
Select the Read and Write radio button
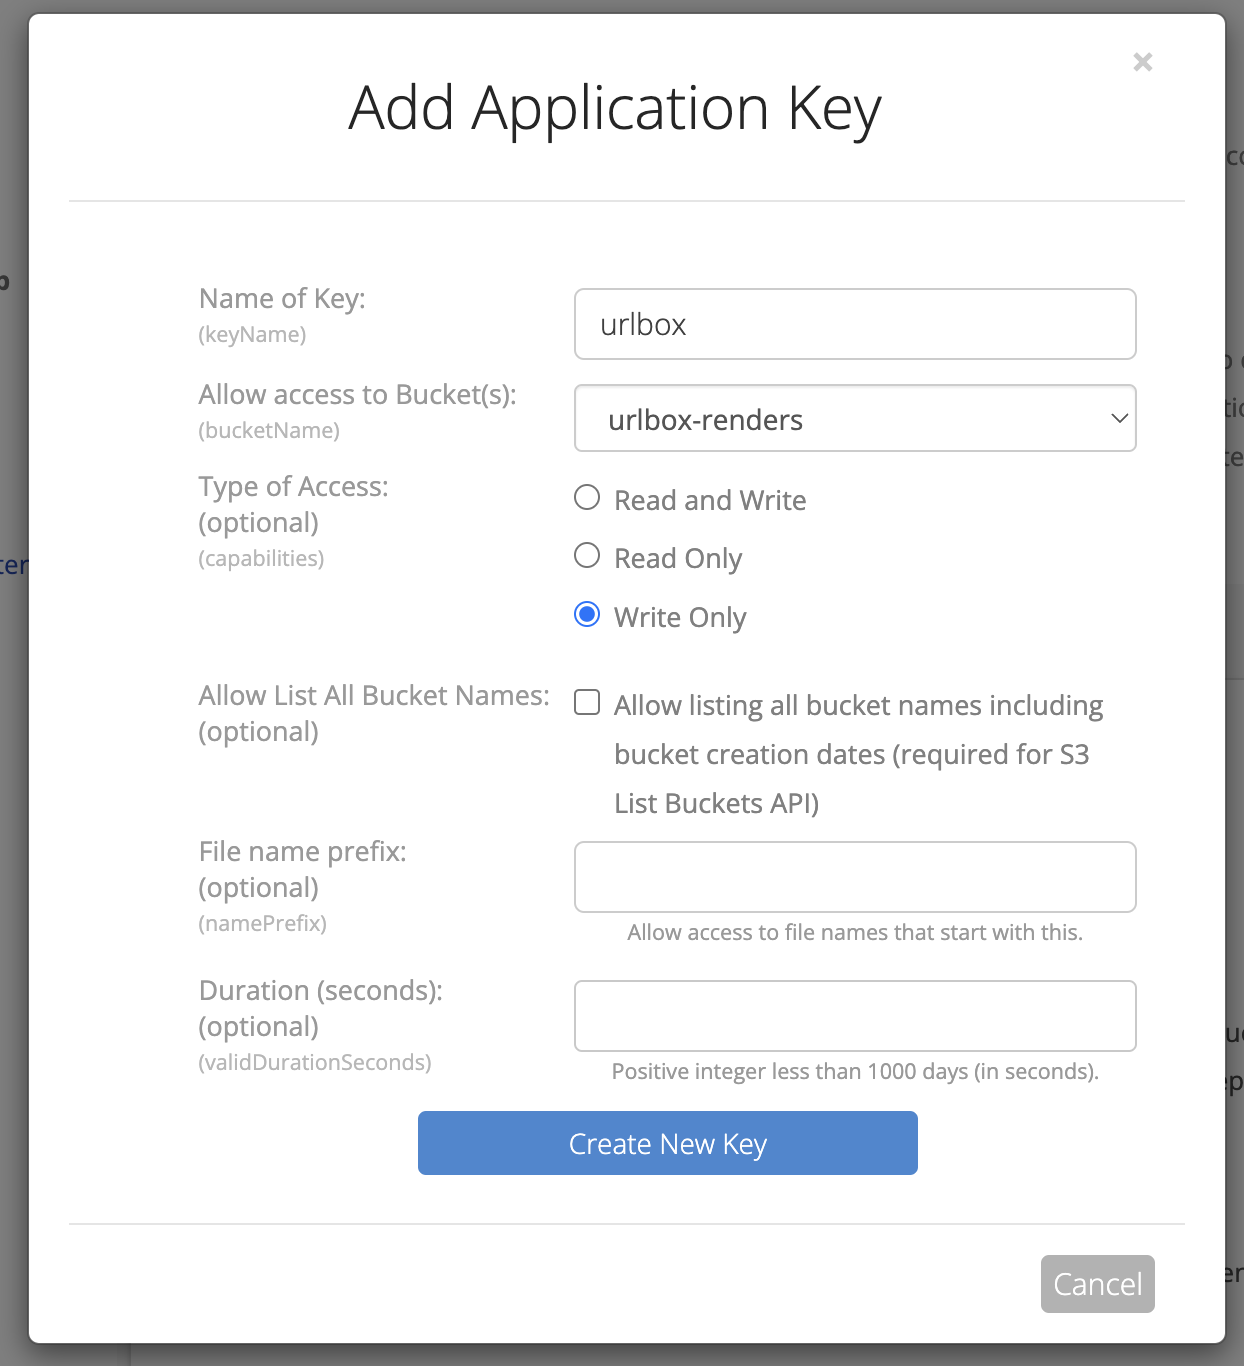pyautogui.click(x=587, y=498)
